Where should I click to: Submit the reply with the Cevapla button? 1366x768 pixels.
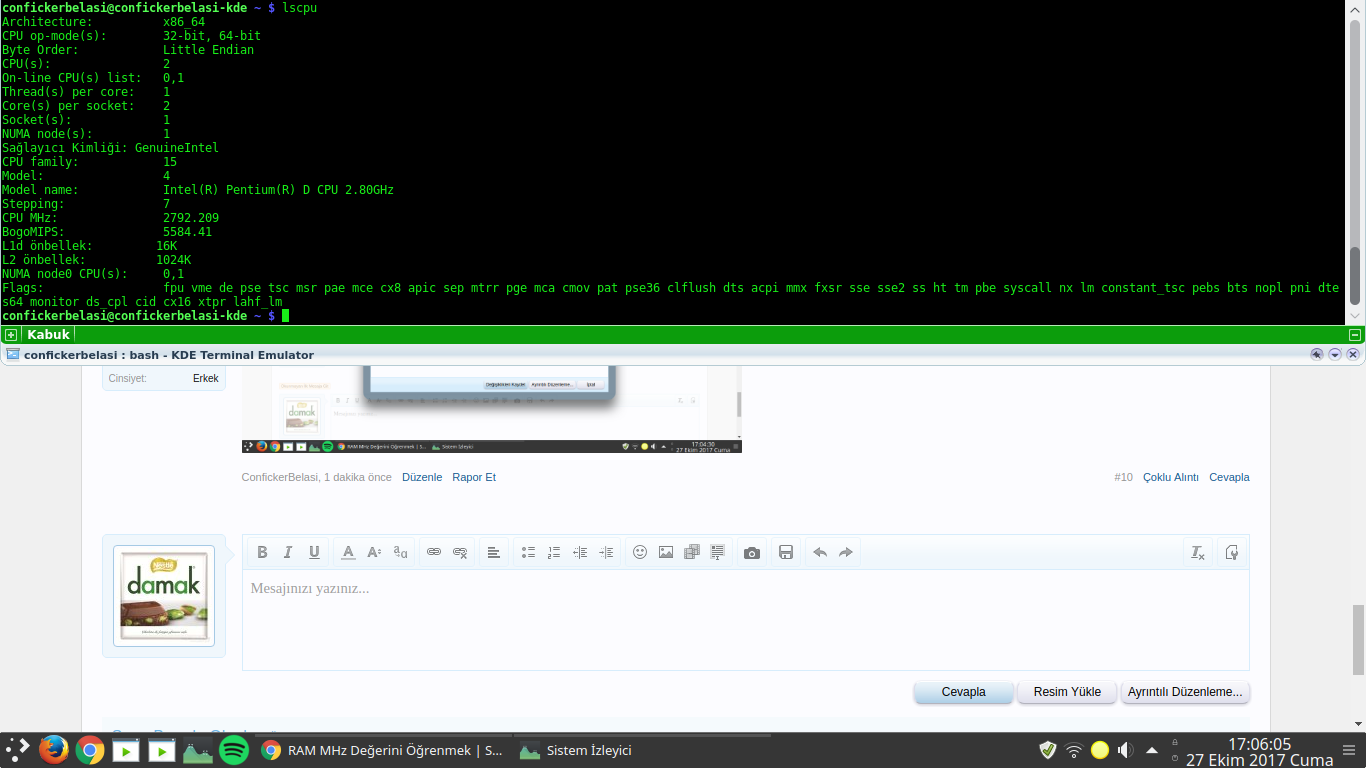coord(964,692)
